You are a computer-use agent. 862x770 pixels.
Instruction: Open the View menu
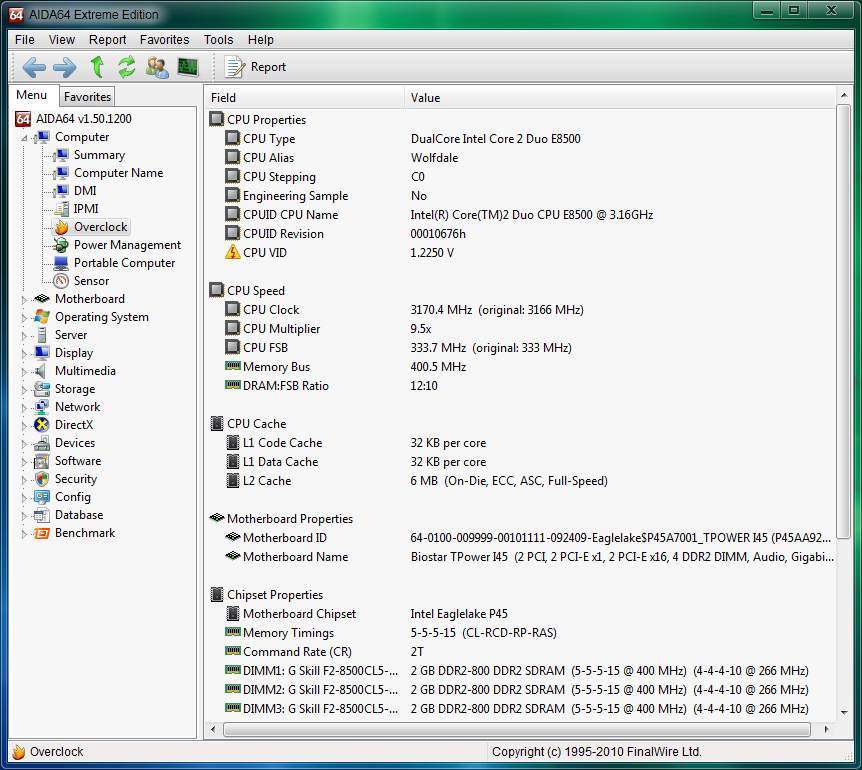[62, 40]
